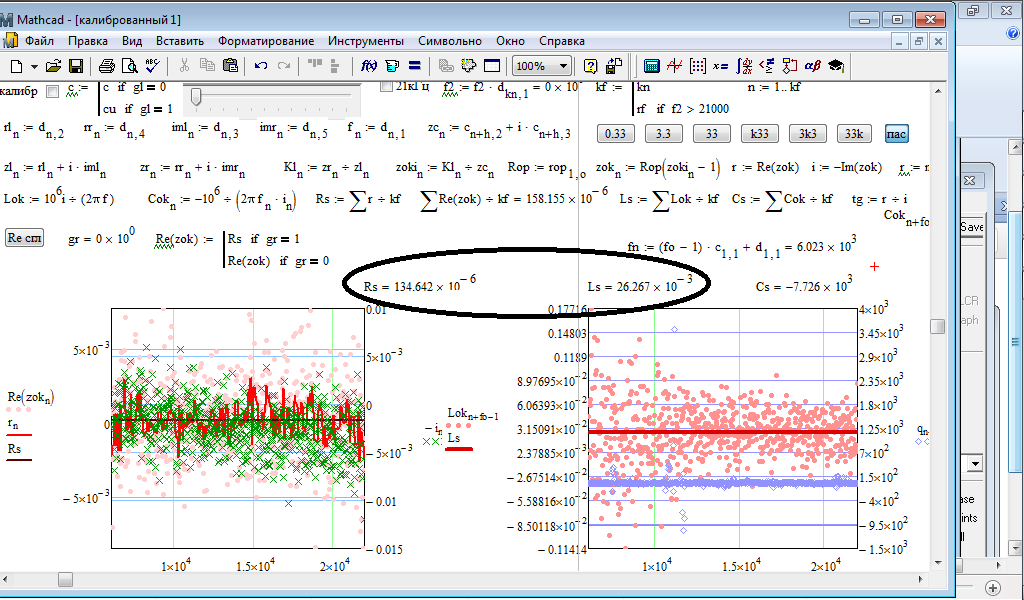Open the Файл menu
This screenshot has width=1024, height=600.
point(39,40)
